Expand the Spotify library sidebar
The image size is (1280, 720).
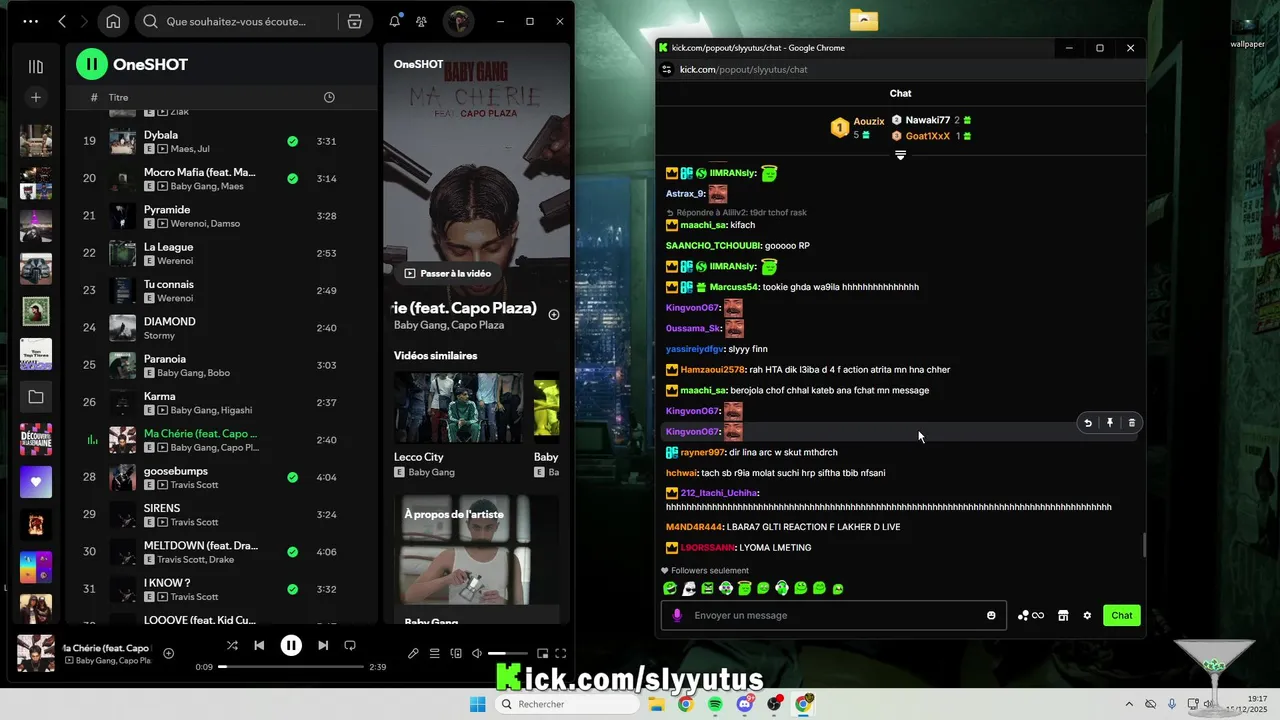36,67
